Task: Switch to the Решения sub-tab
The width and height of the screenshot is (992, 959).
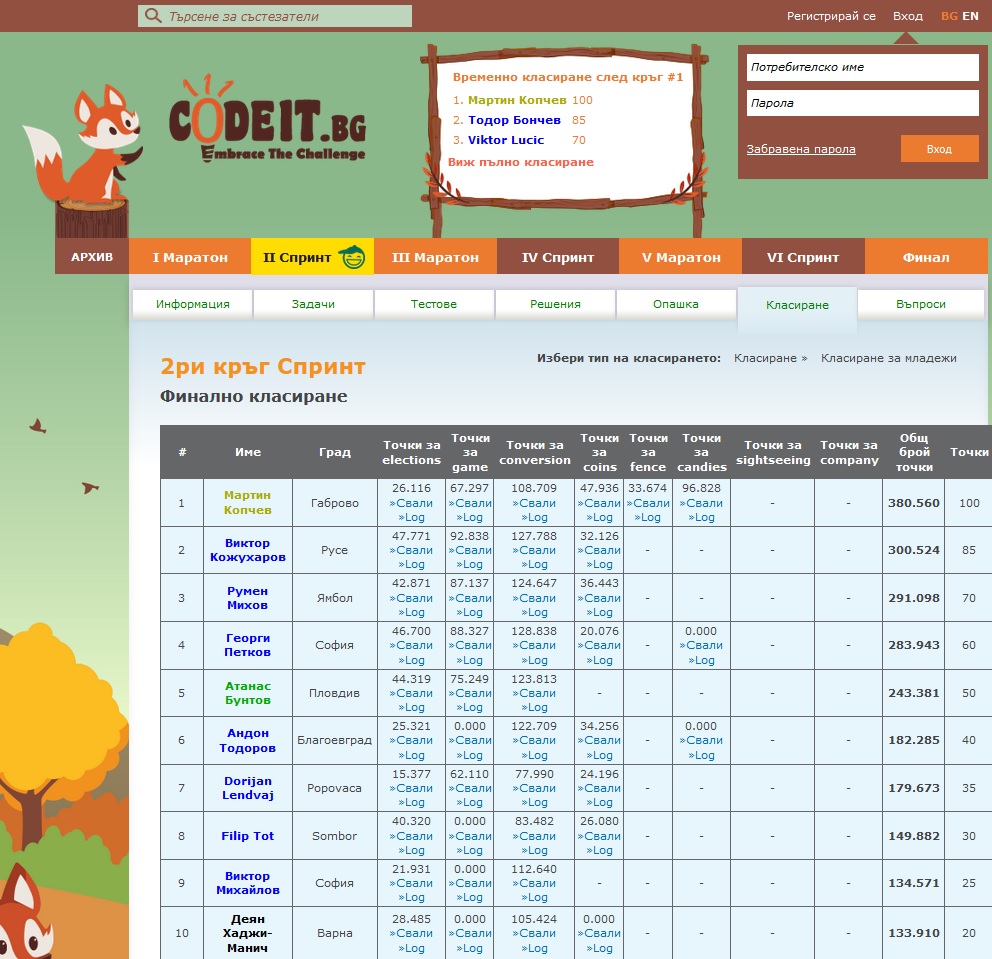Action: coord(555,304)
